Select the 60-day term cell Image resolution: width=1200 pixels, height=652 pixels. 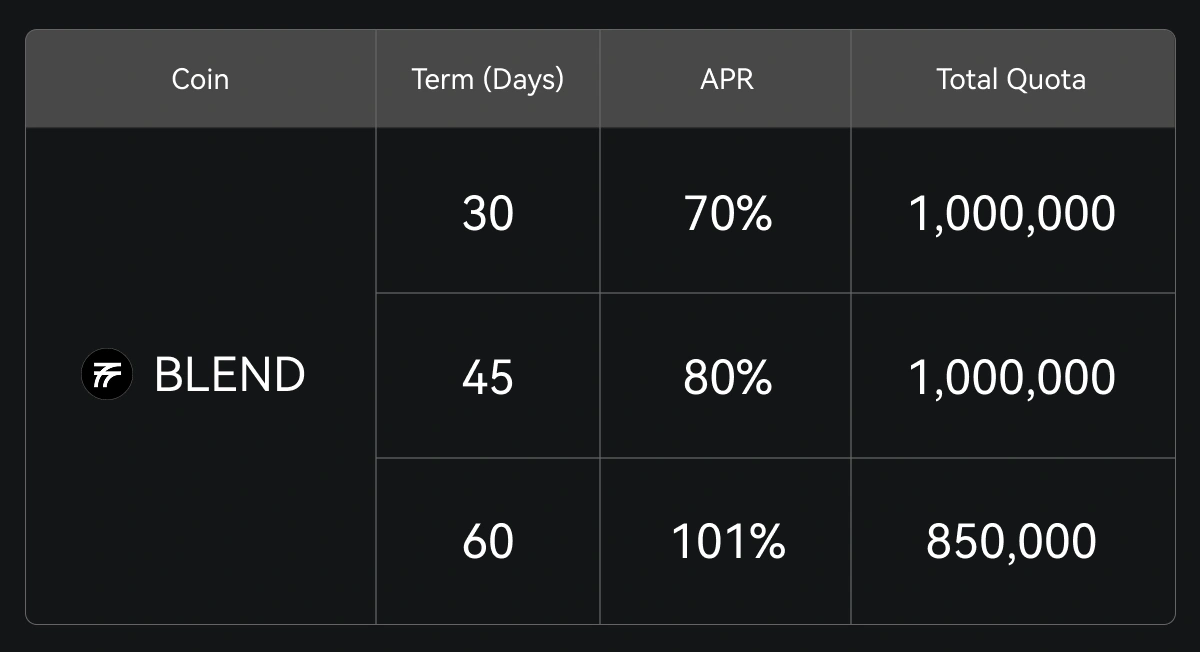click(x=487, y=541)
